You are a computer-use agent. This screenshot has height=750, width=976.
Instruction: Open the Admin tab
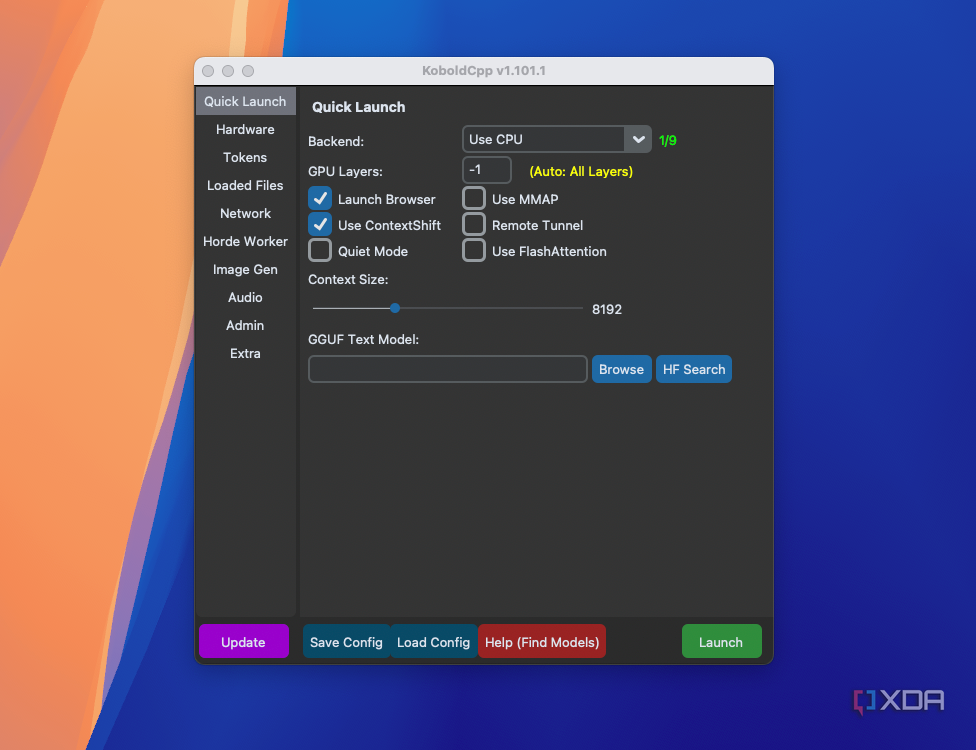245,326
